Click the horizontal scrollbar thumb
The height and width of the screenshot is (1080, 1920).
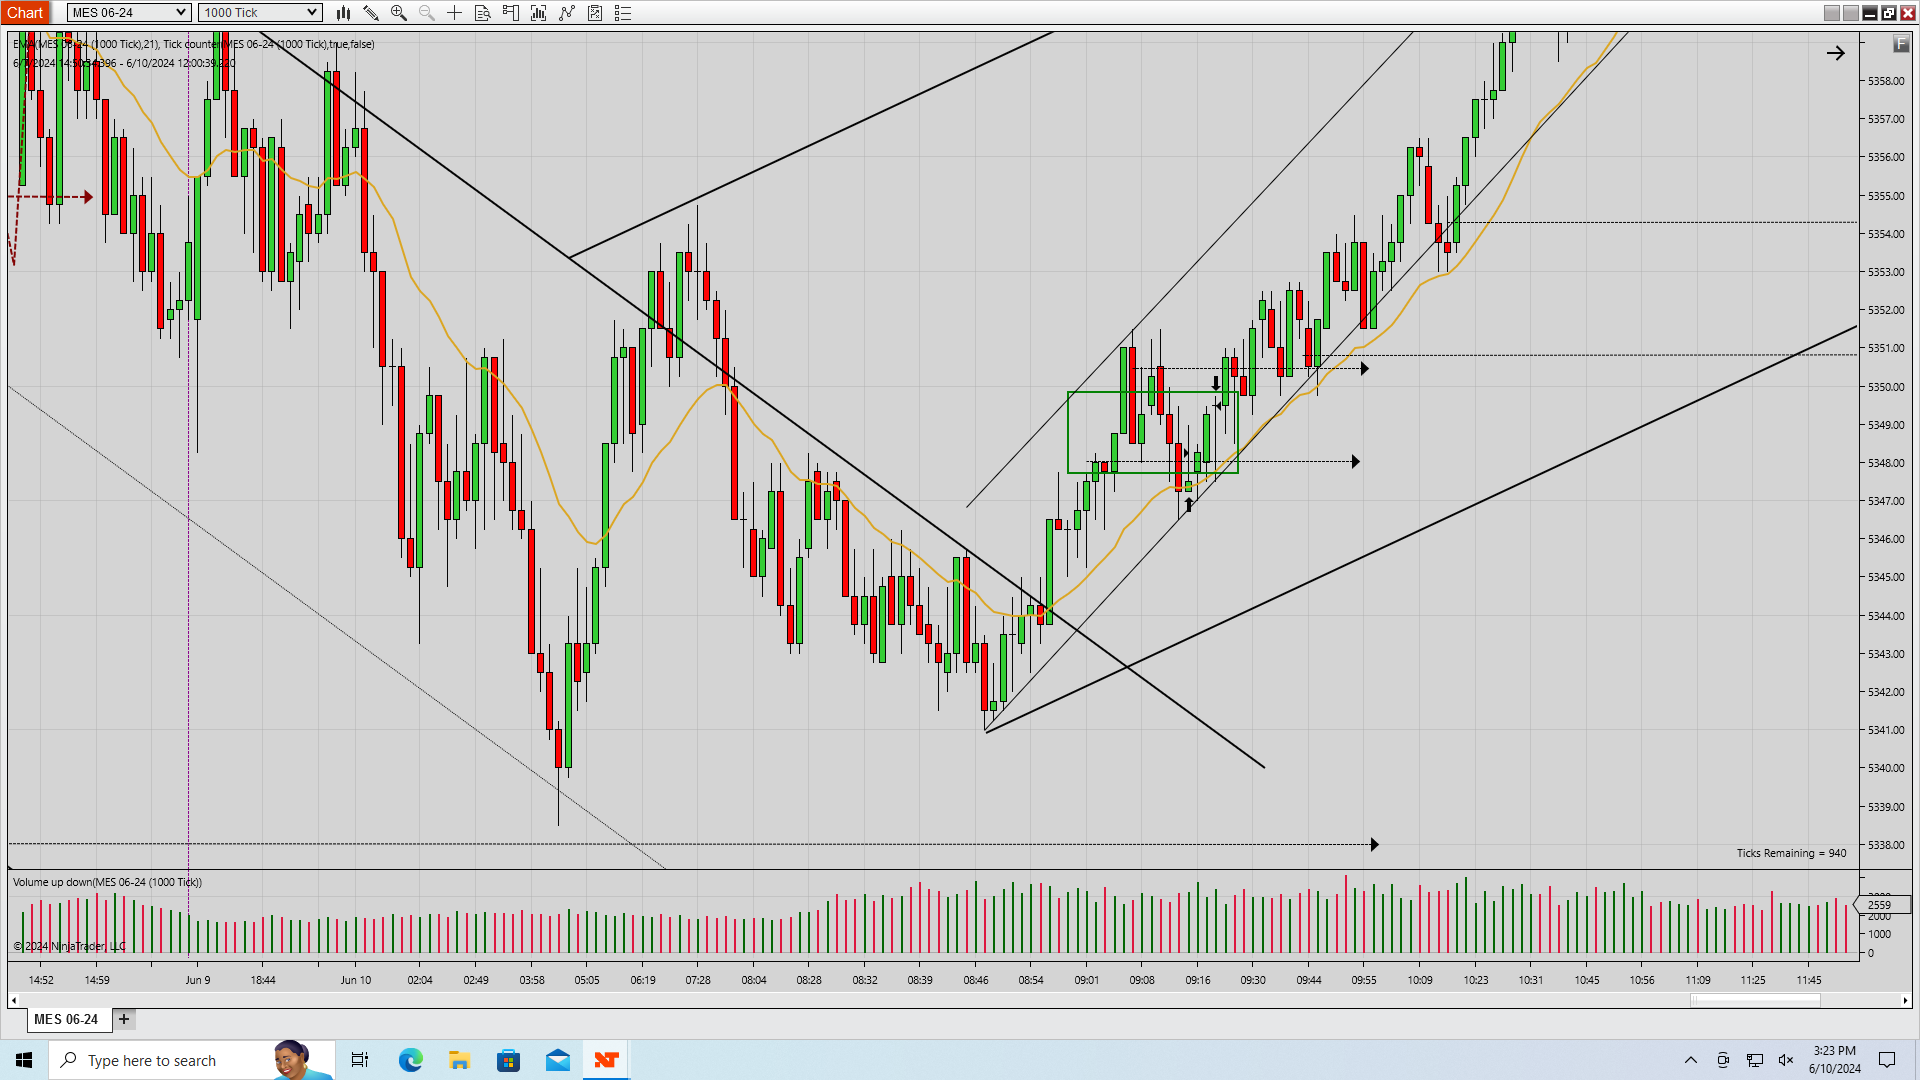pos(1755,1000)
